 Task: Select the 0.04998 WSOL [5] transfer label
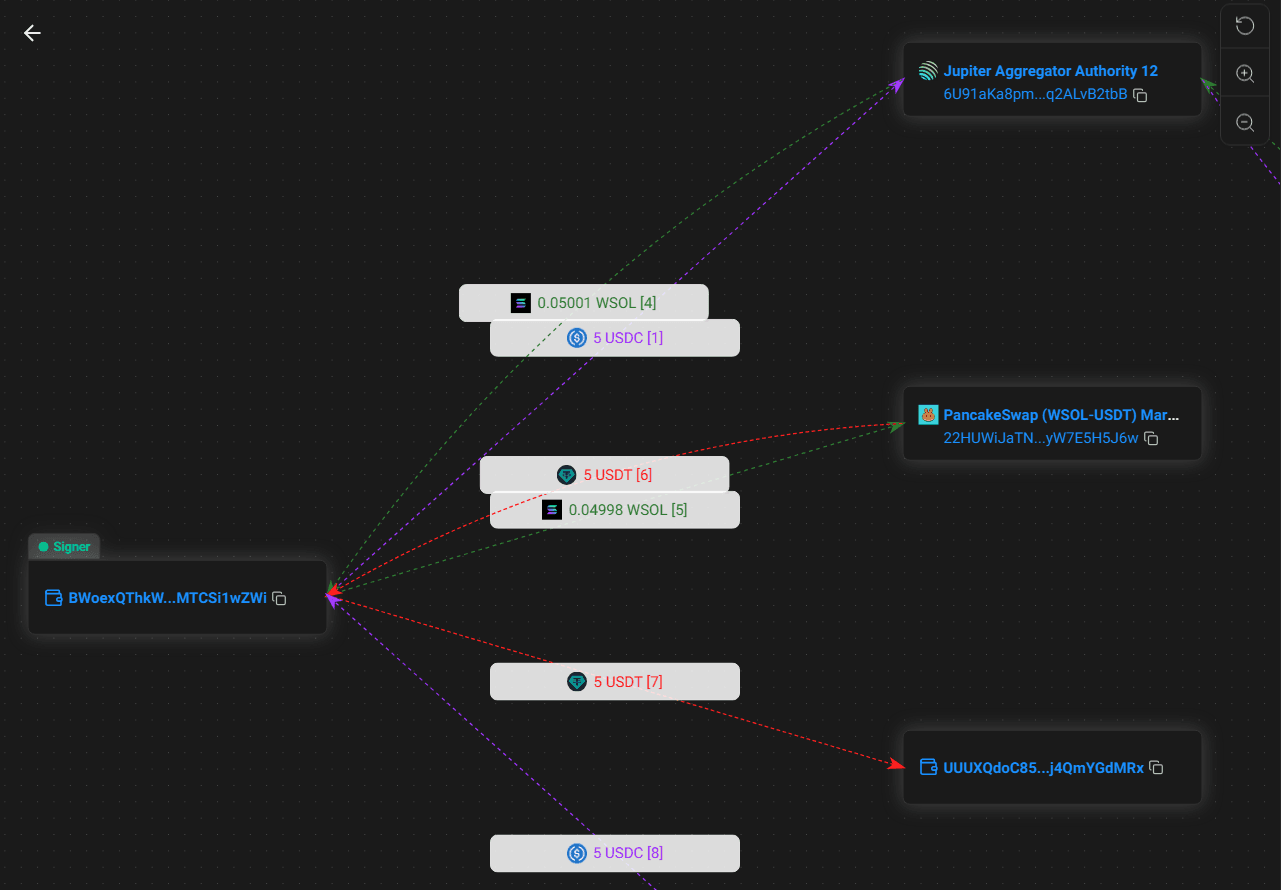click(x=615, y=510)
